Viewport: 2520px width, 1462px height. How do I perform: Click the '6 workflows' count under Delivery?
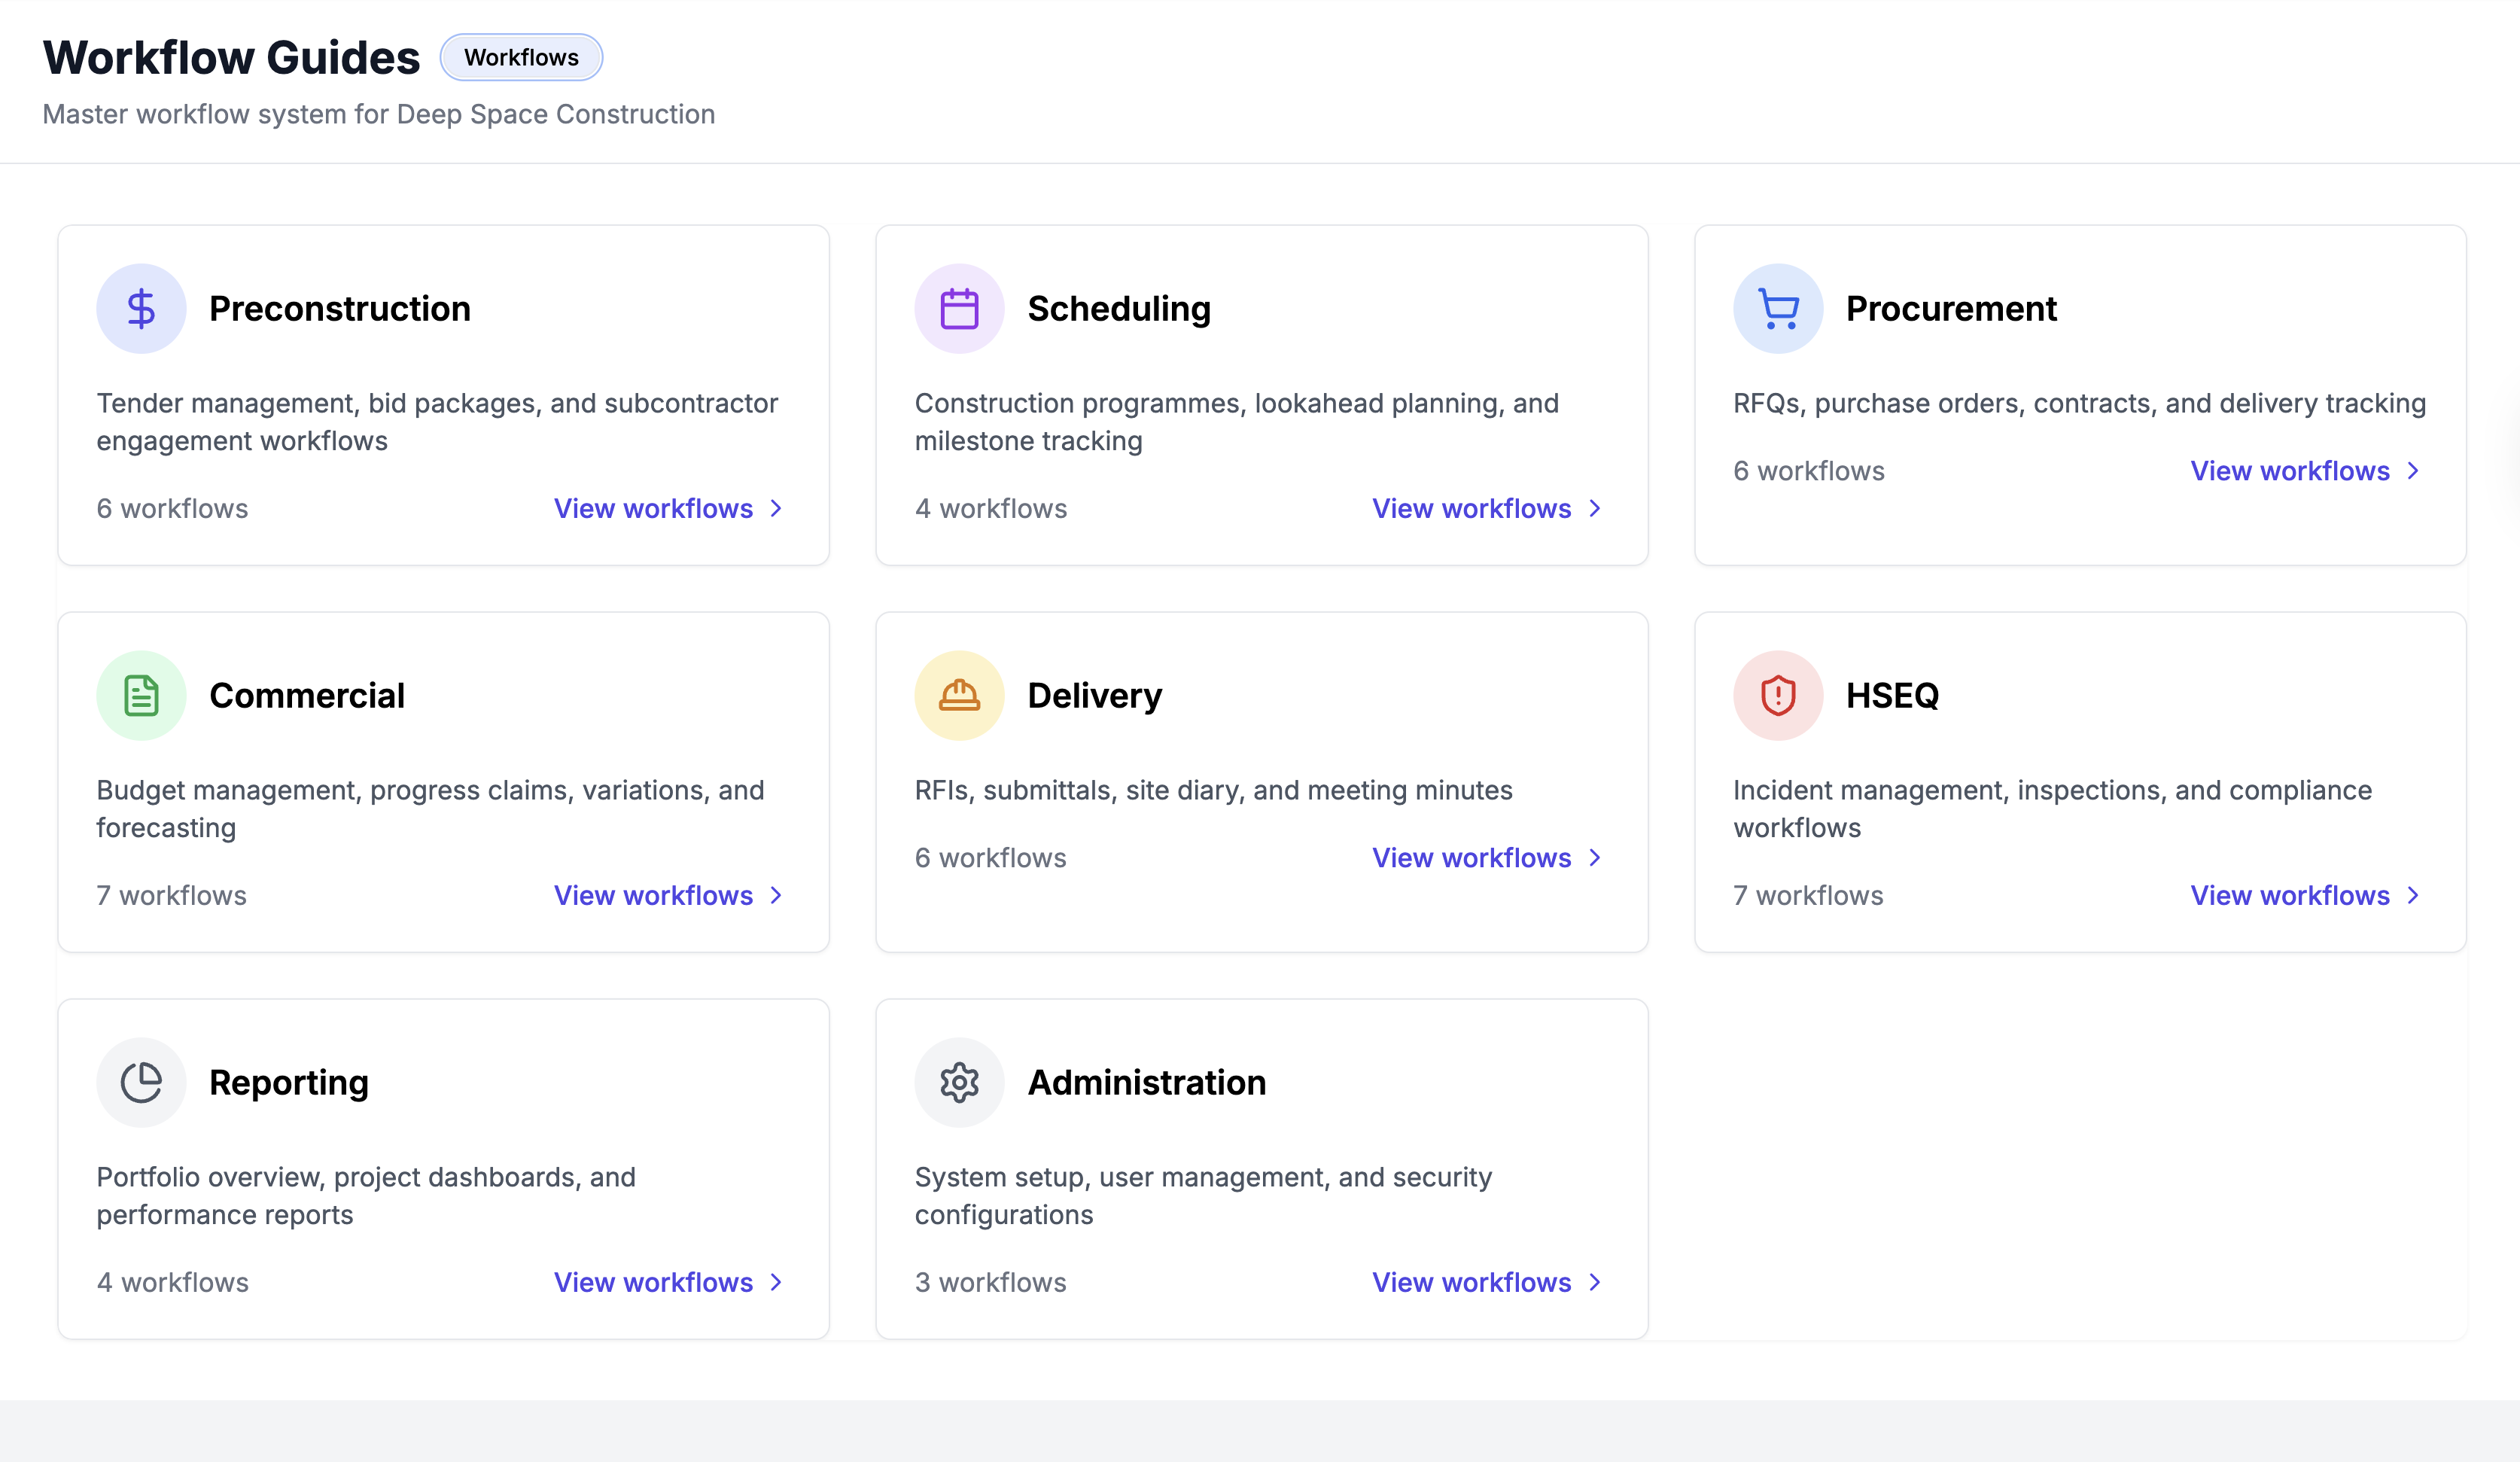[x=991, y=857]
